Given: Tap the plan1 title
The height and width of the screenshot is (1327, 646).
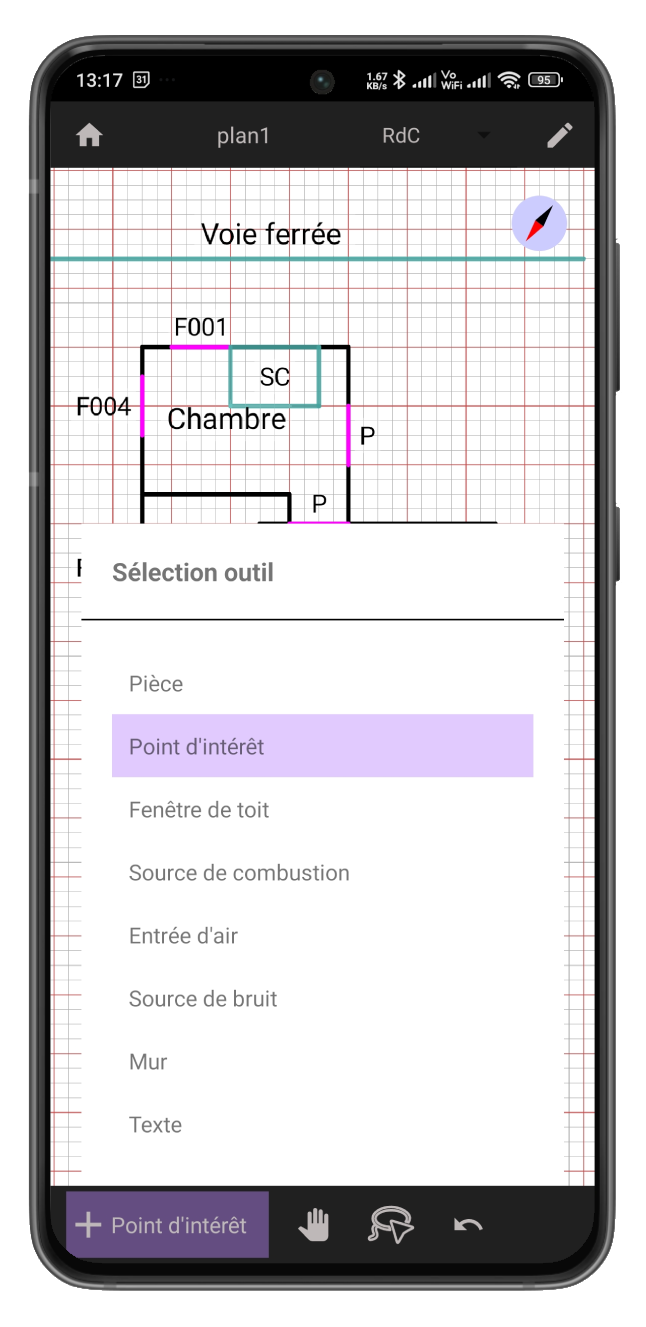Looking at the screenshot, I should tap(243, 136).
